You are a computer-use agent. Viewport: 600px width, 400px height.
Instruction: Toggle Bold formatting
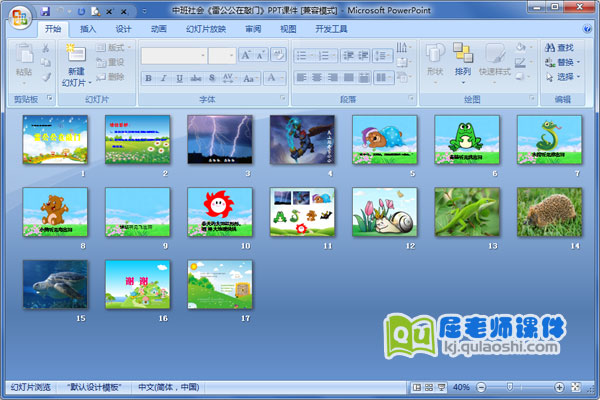point(148,78)
